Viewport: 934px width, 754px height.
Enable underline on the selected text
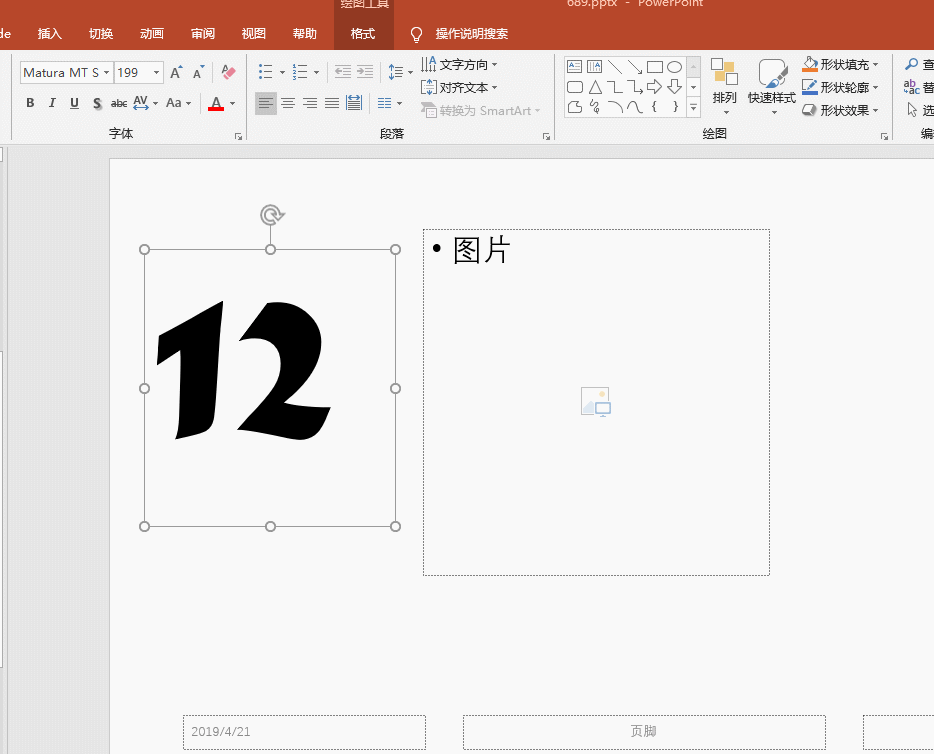[74, 103]
